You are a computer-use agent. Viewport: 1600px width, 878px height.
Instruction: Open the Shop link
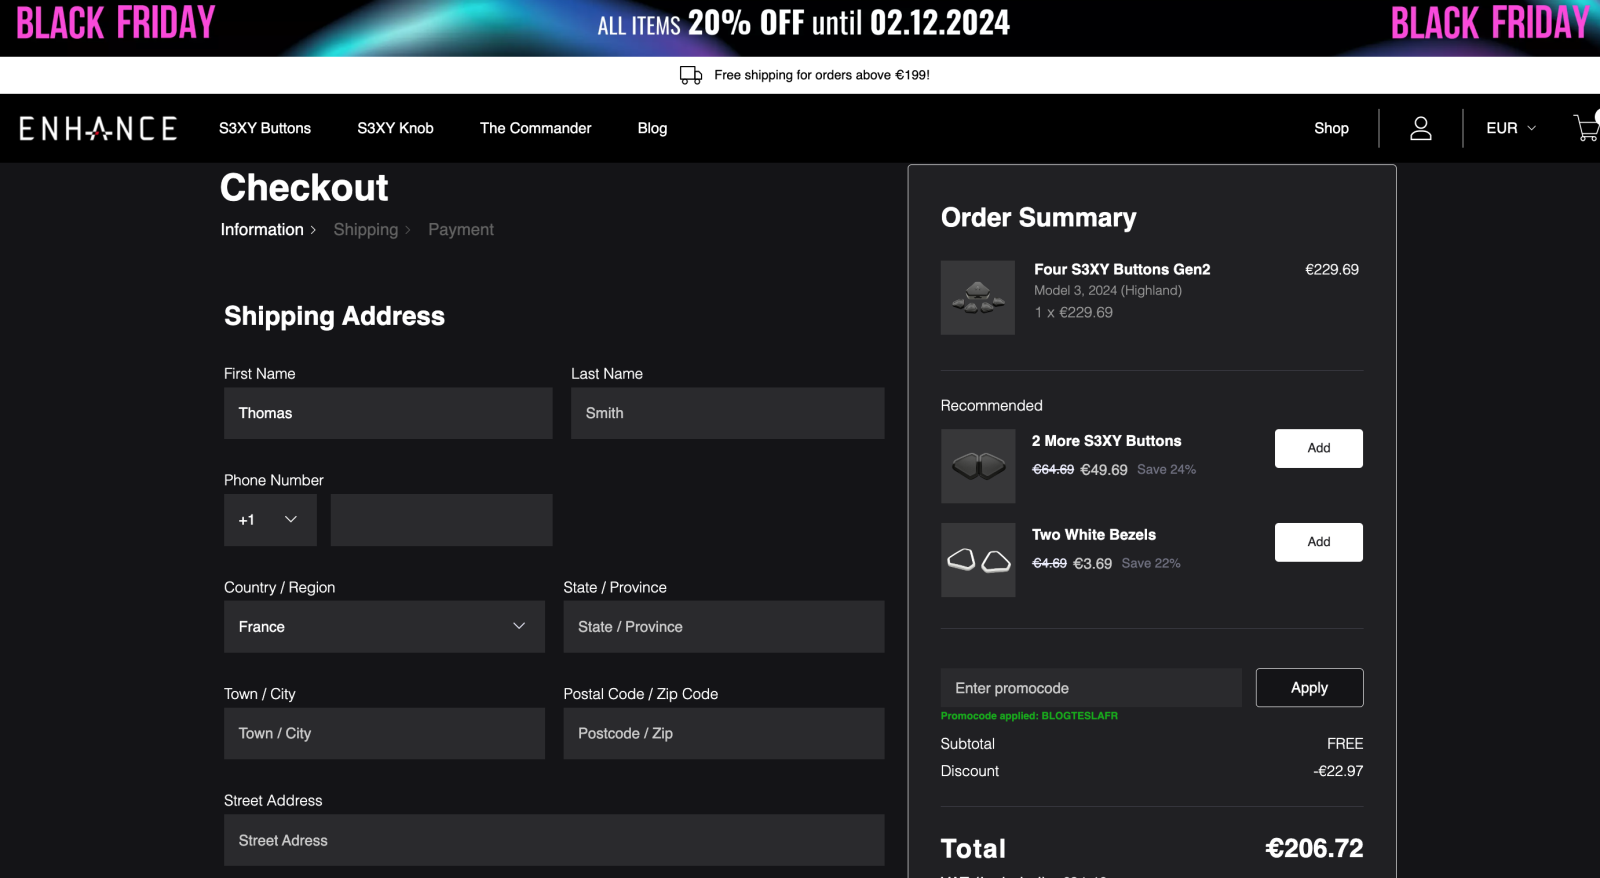(1331, 128)
